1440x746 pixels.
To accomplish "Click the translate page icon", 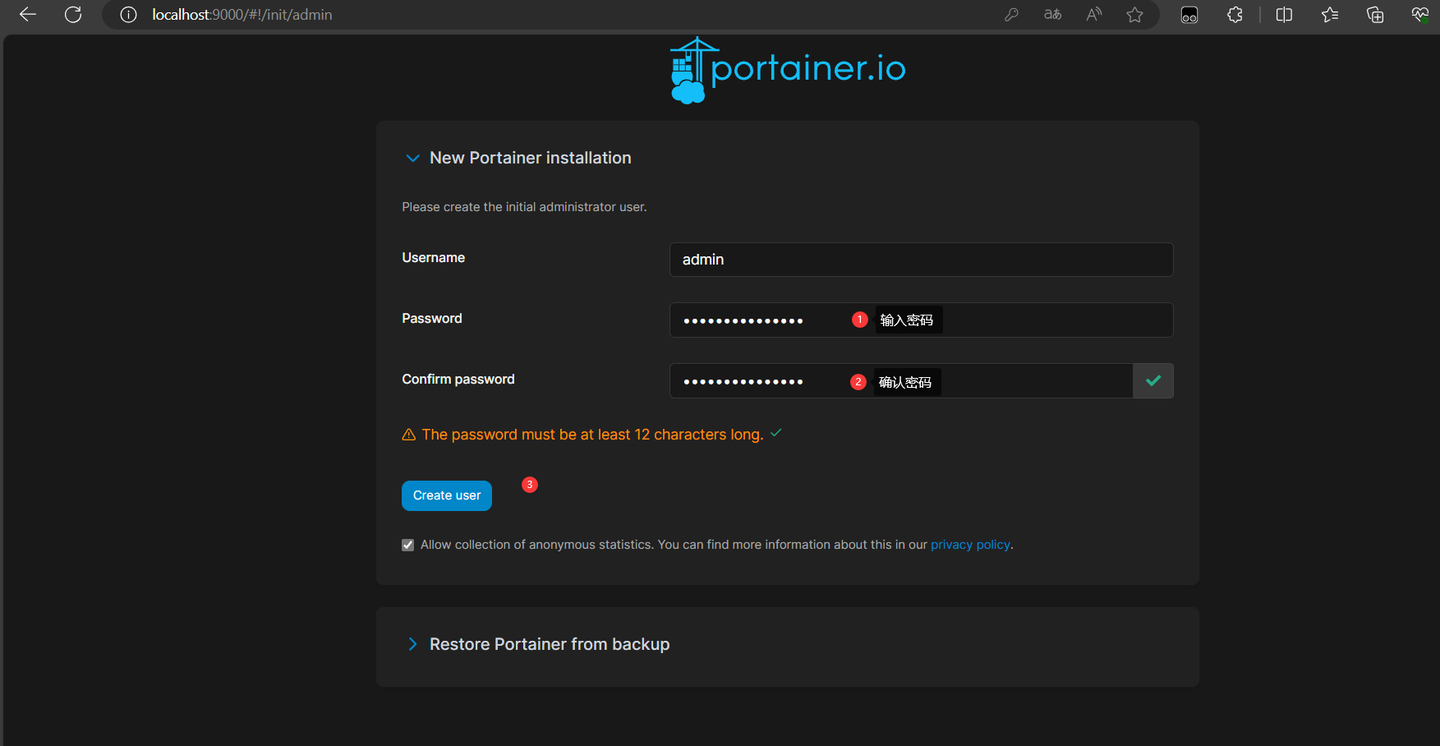I will 1052,14.
